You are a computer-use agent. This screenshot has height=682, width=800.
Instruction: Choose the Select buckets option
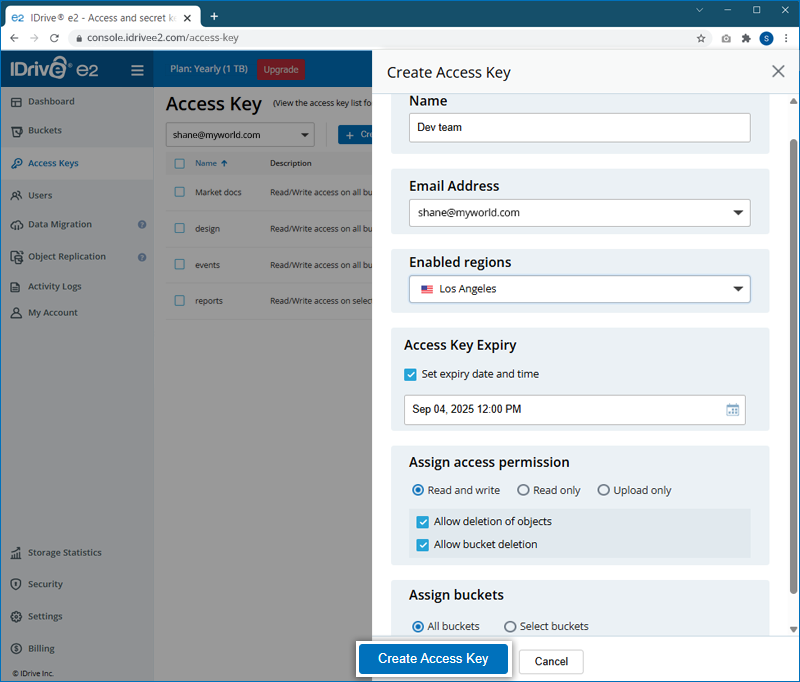tap(510, 627)
